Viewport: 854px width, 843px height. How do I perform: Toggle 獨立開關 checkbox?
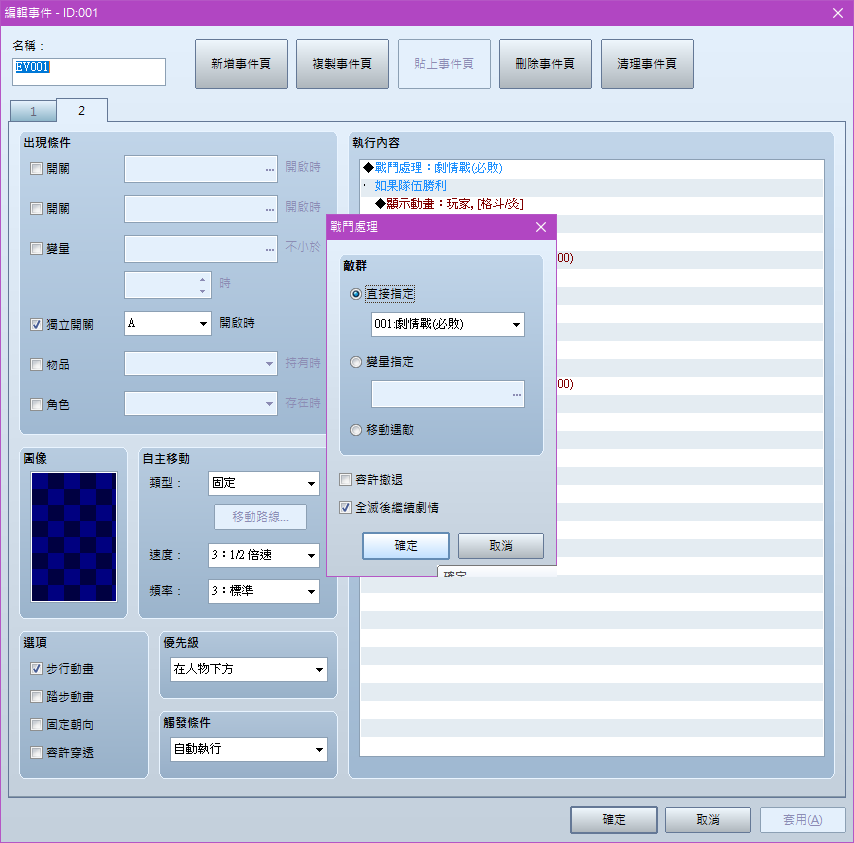(x=36, y=325)
